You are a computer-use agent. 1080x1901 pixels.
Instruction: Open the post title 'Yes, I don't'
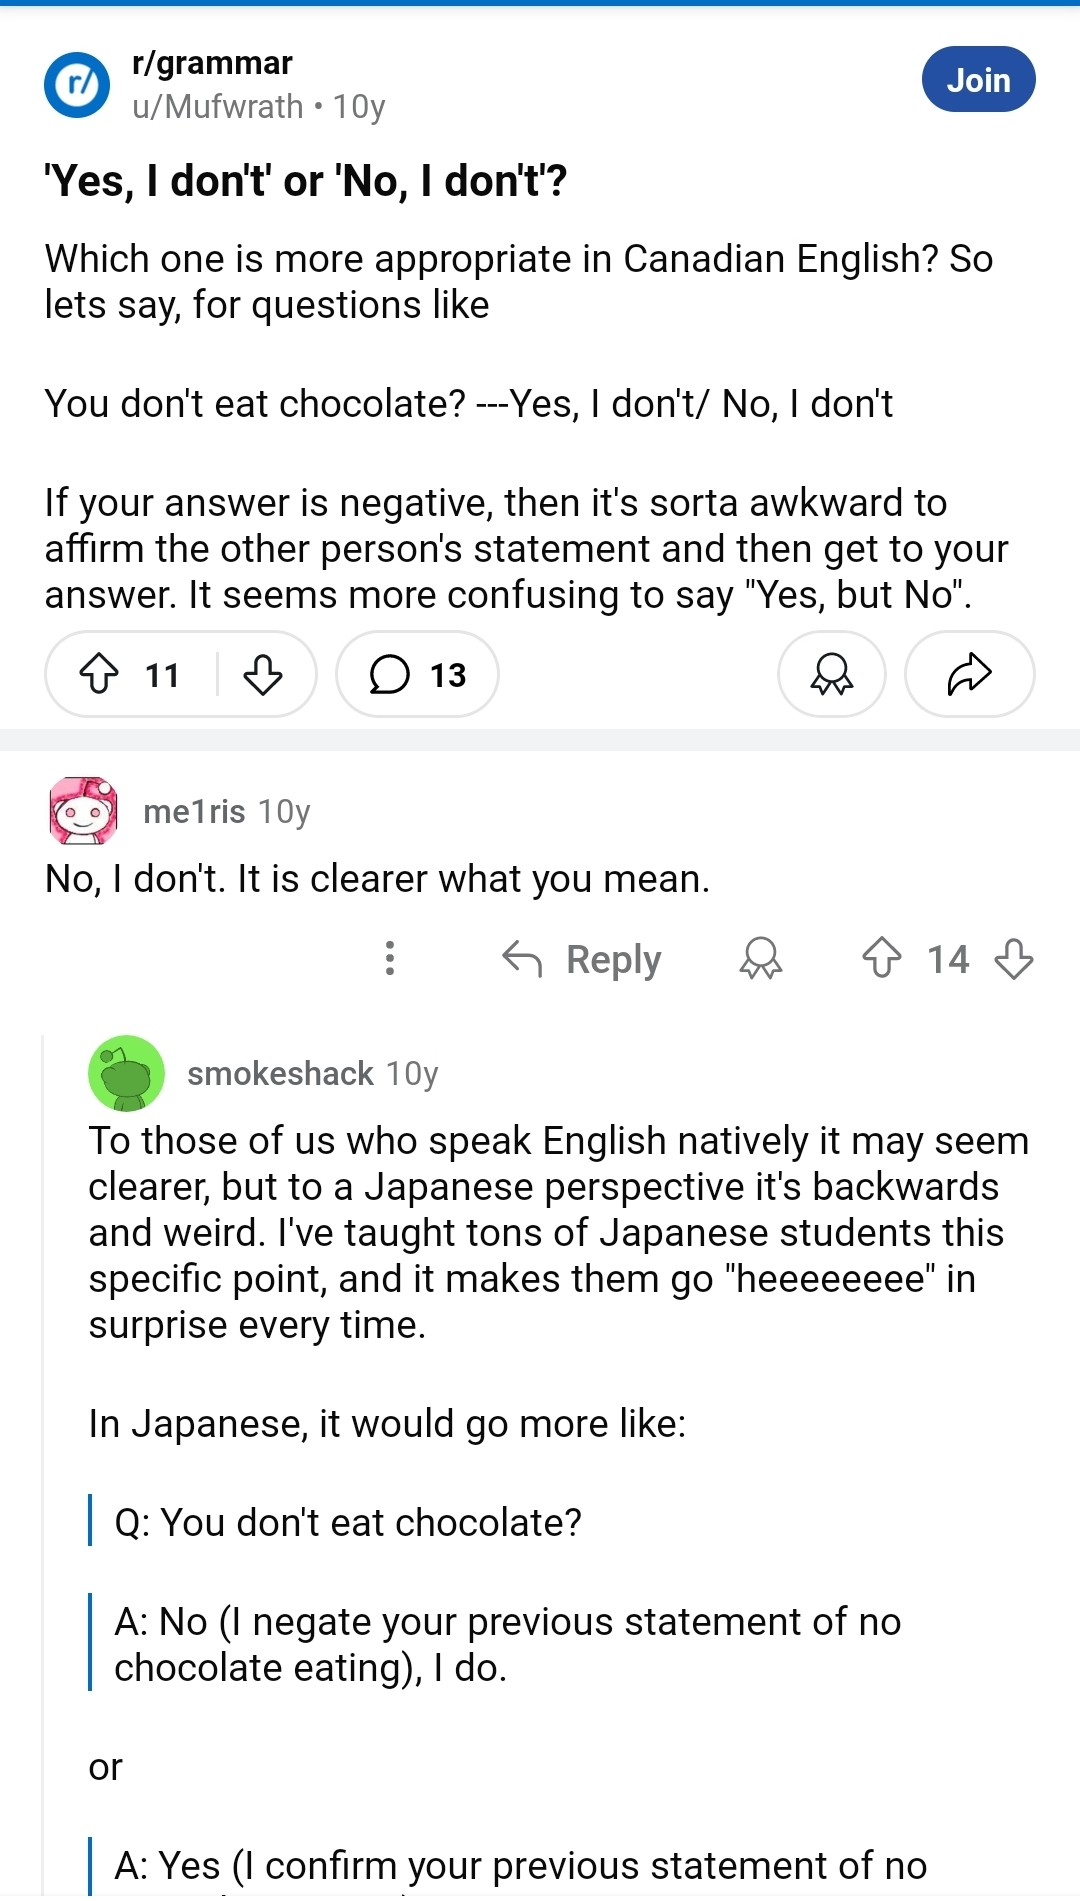[306, 181]
